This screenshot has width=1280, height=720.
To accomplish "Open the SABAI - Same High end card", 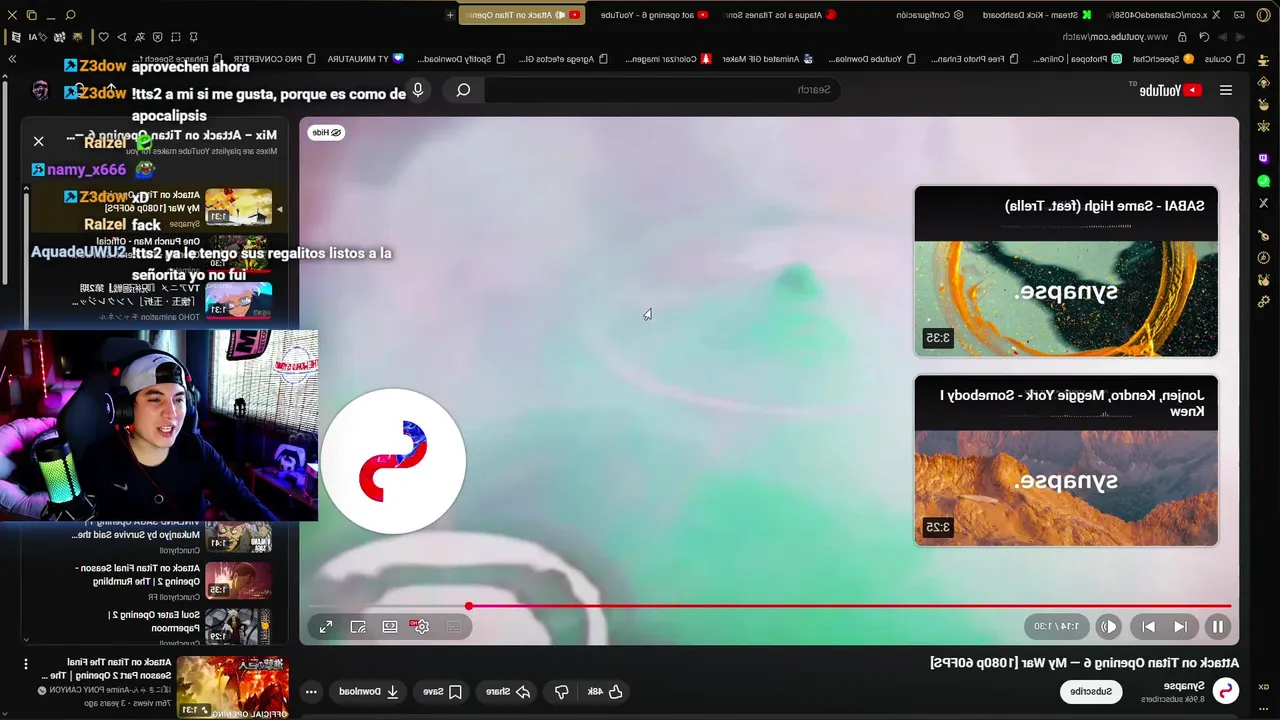I will tap(1066, 271).
